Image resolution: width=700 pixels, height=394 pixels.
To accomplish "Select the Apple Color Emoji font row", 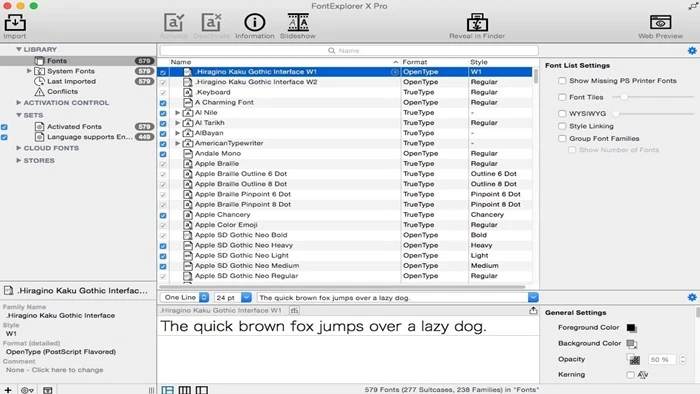I will (x=346, y=225).
